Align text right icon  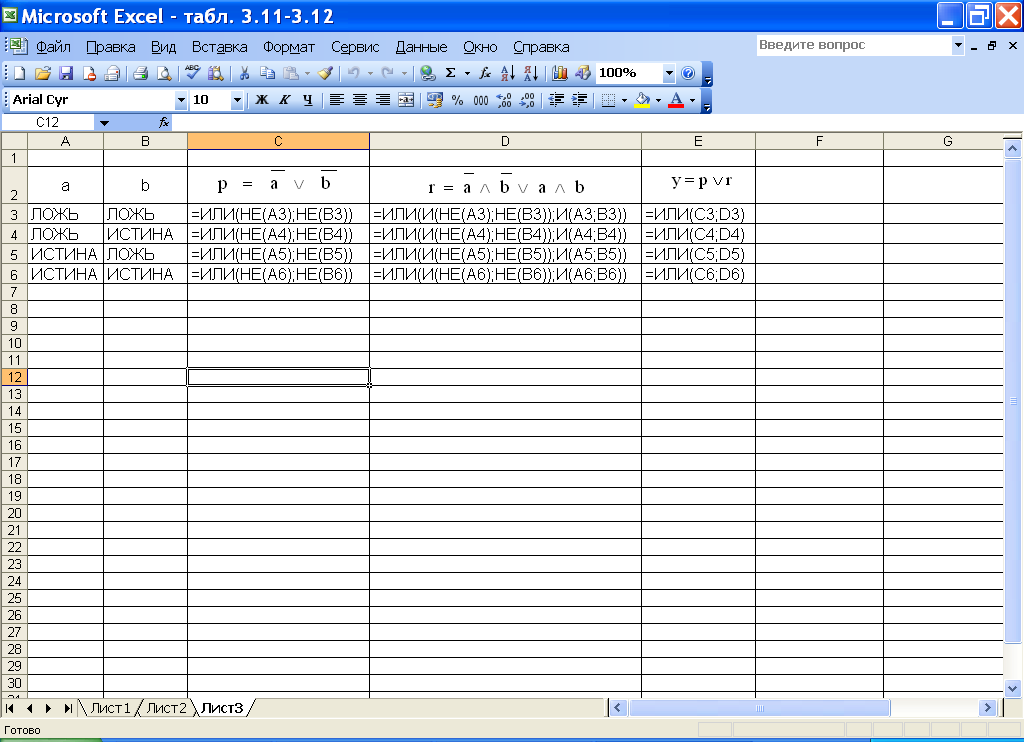[383, 100]
